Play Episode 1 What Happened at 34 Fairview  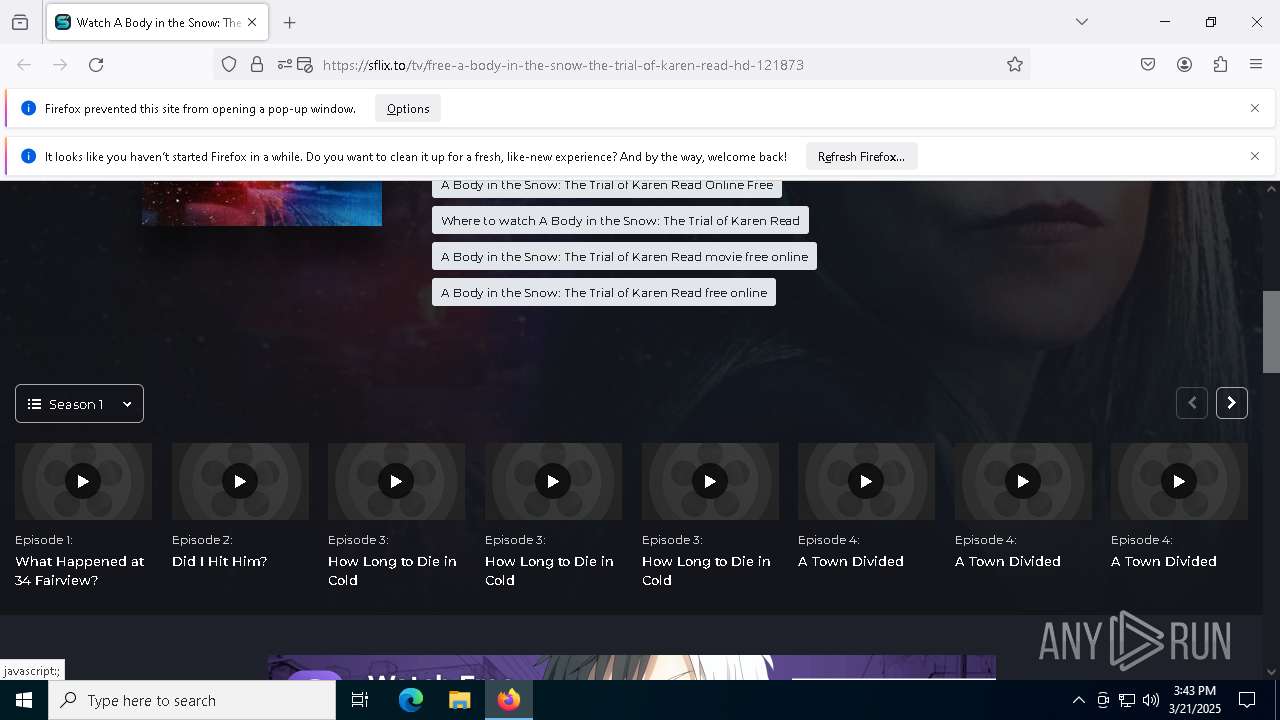point(83,481)
